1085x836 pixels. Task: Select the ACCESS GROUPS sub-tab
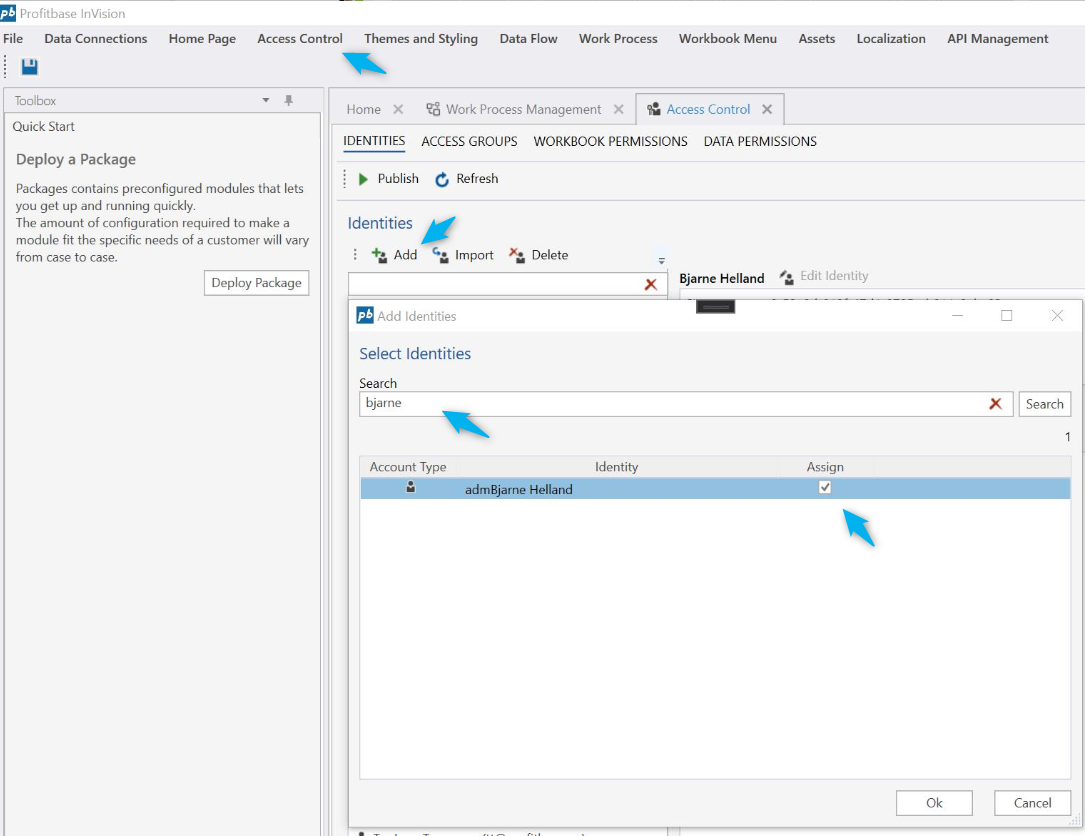click(469, 142)
